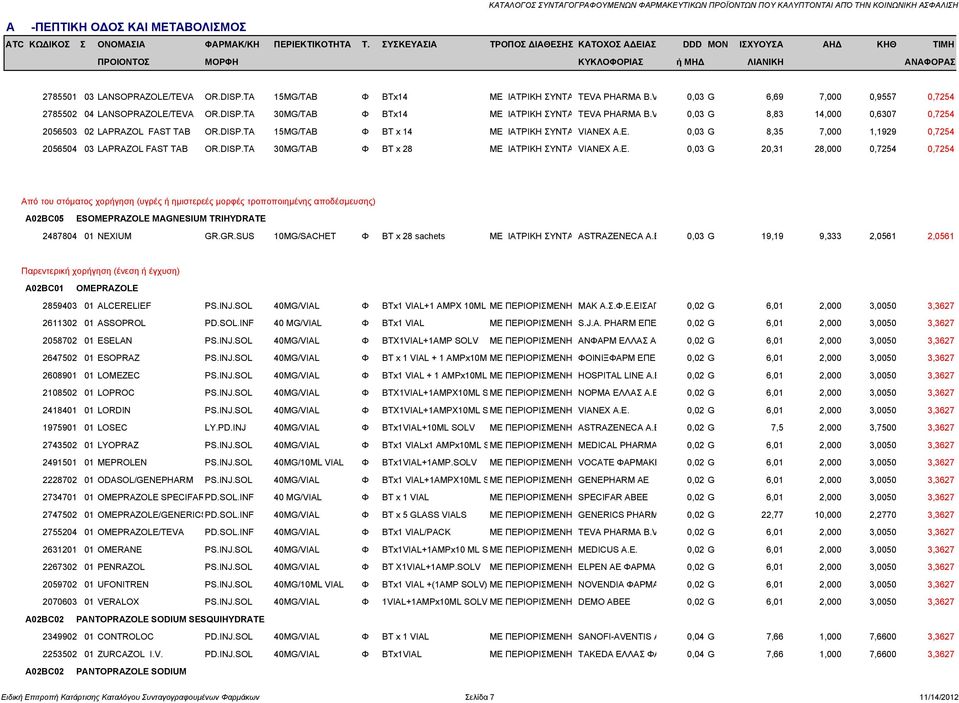
Task: Select the ODASOL/GENEPHARM product name
Action: click(145, 480)
